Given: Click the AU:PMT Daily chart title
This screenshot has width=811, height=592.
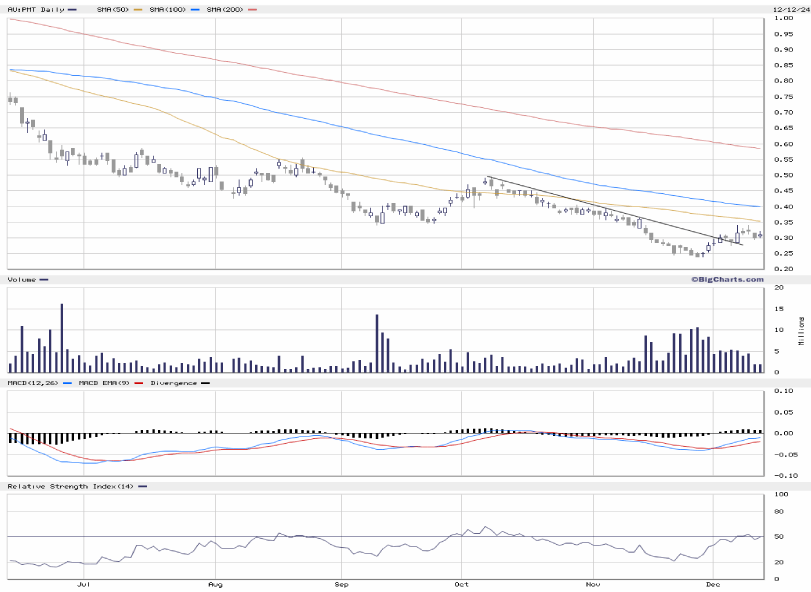Looking at the screenshot, I should point(36,9).
